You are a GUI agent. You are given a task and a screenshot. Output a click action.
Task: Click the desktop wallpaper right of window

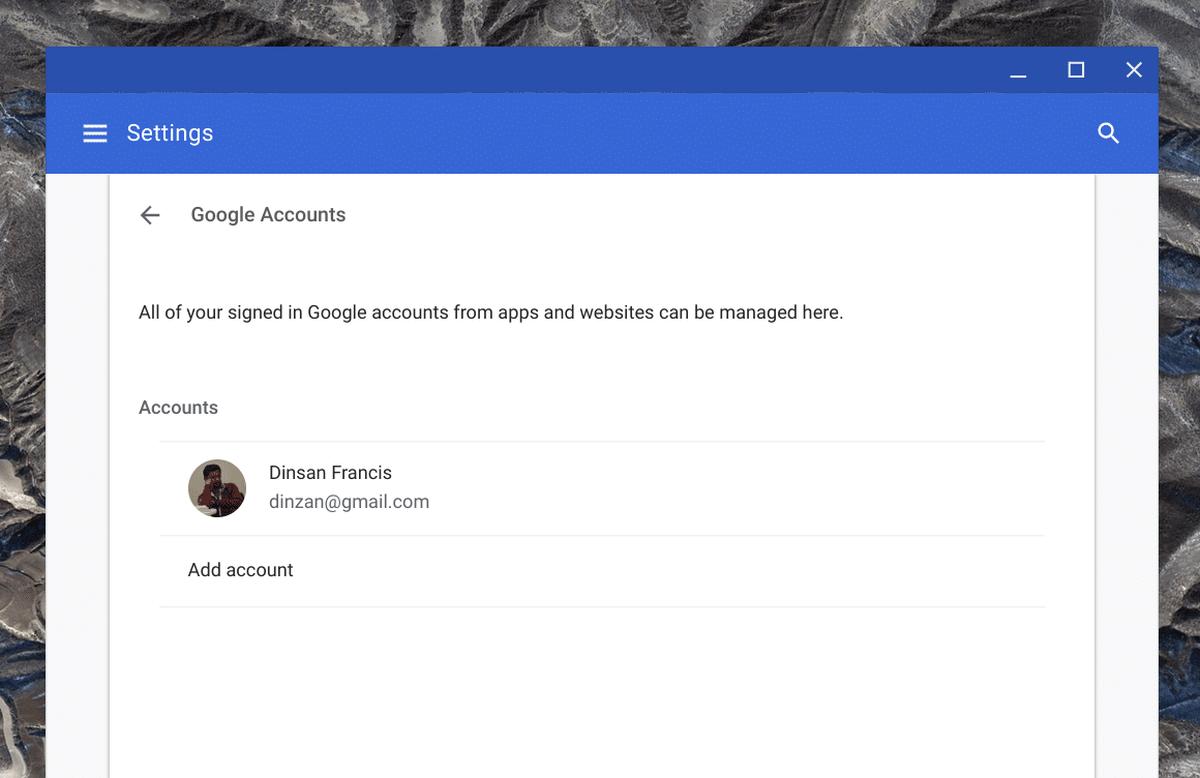point(1180,400)
